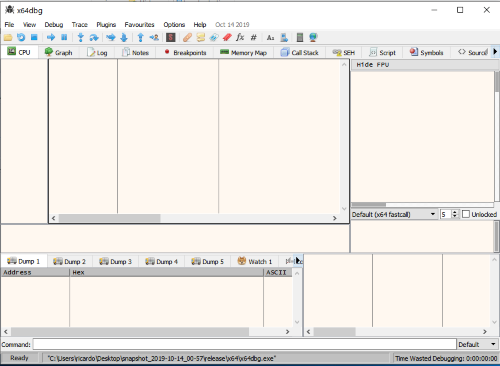Screen dimensions: 500x366
Task: Click the Patches bandage icon
Action: [187, 37]
